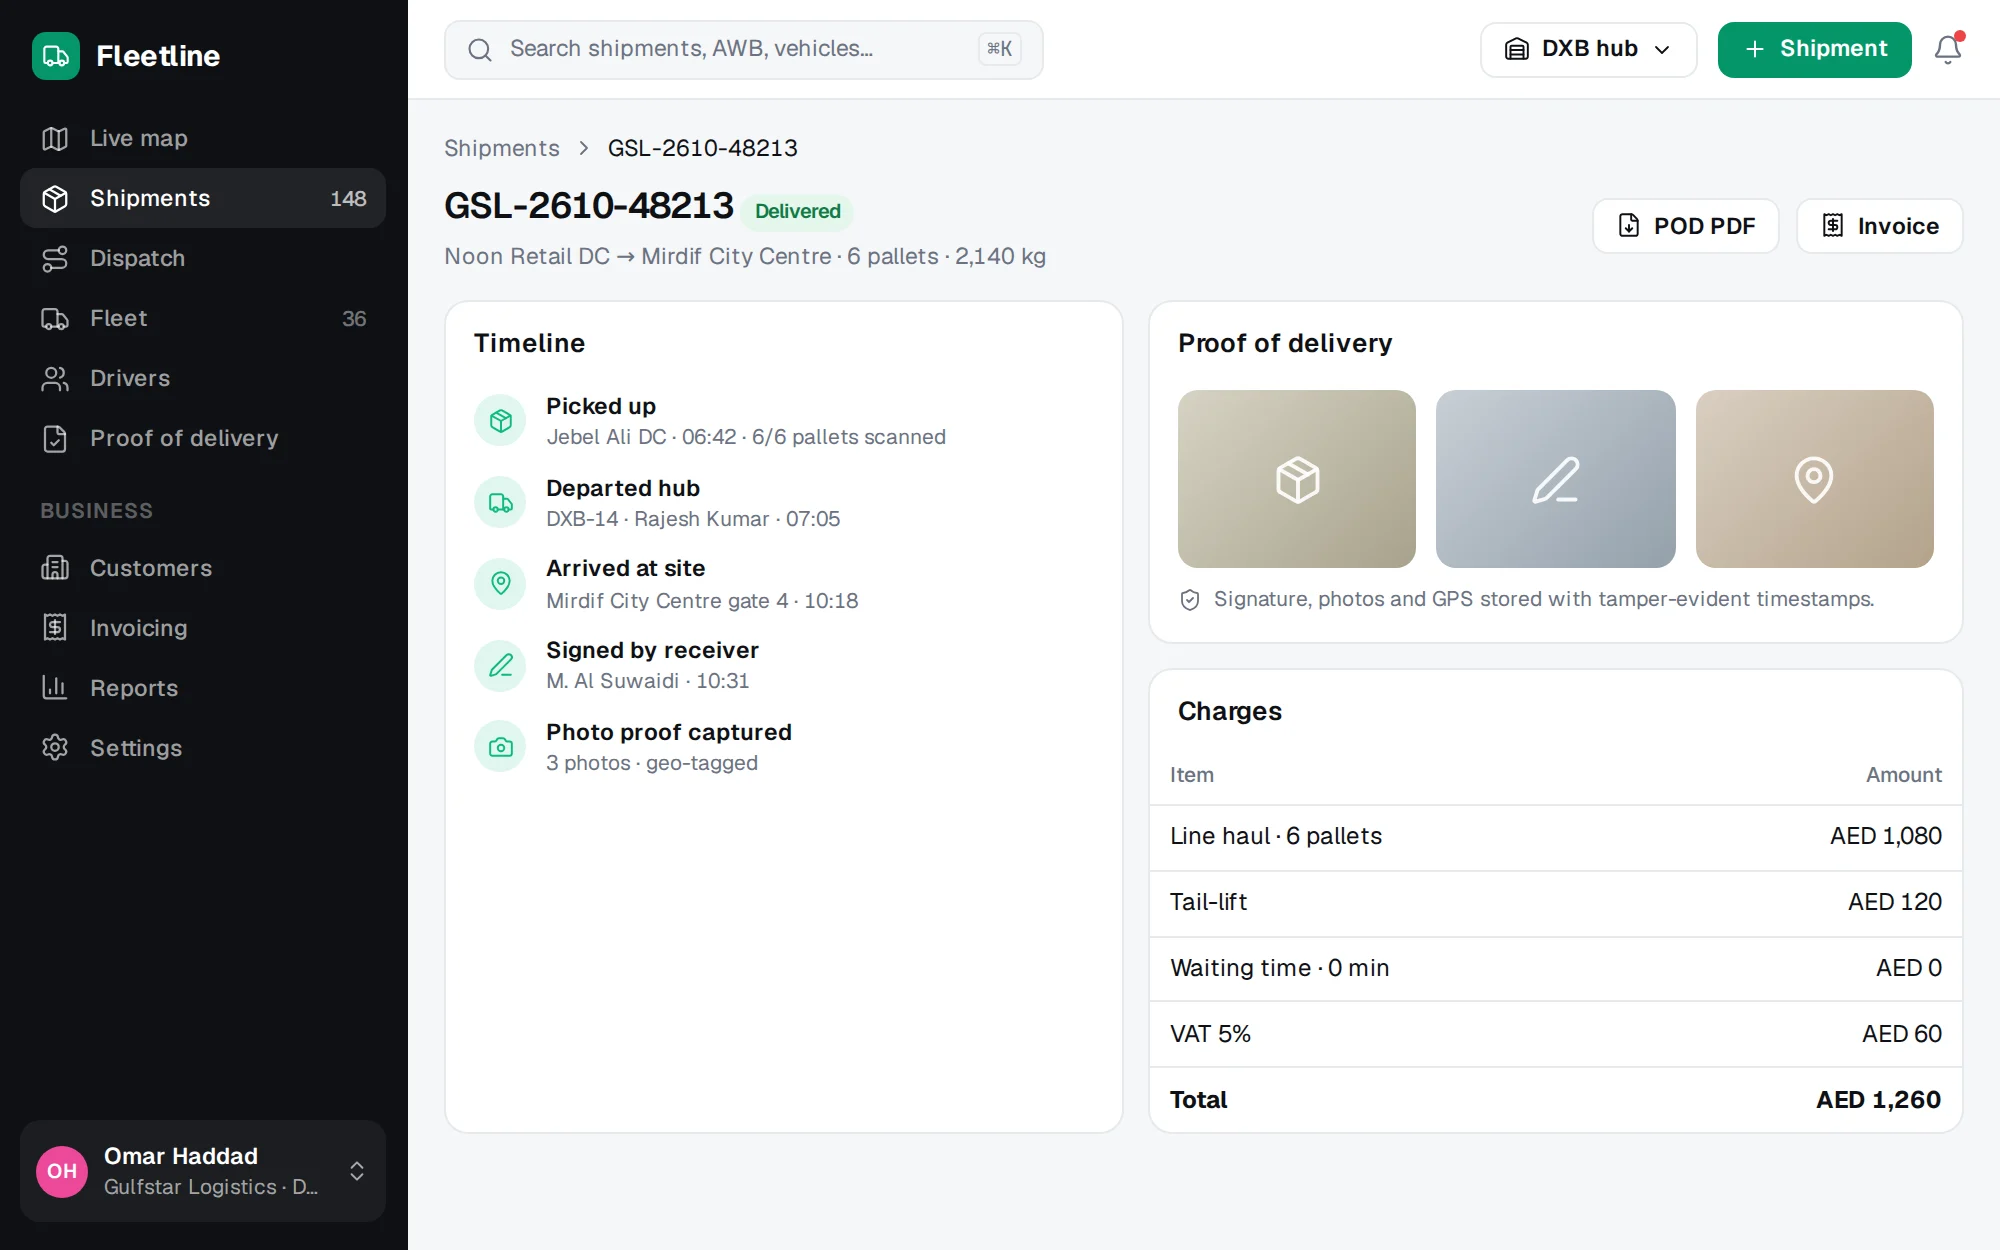Screen dimensions: 2000x1250
Task: Select Dispatch from the sidebar
Action: click(x=203, y=258)
